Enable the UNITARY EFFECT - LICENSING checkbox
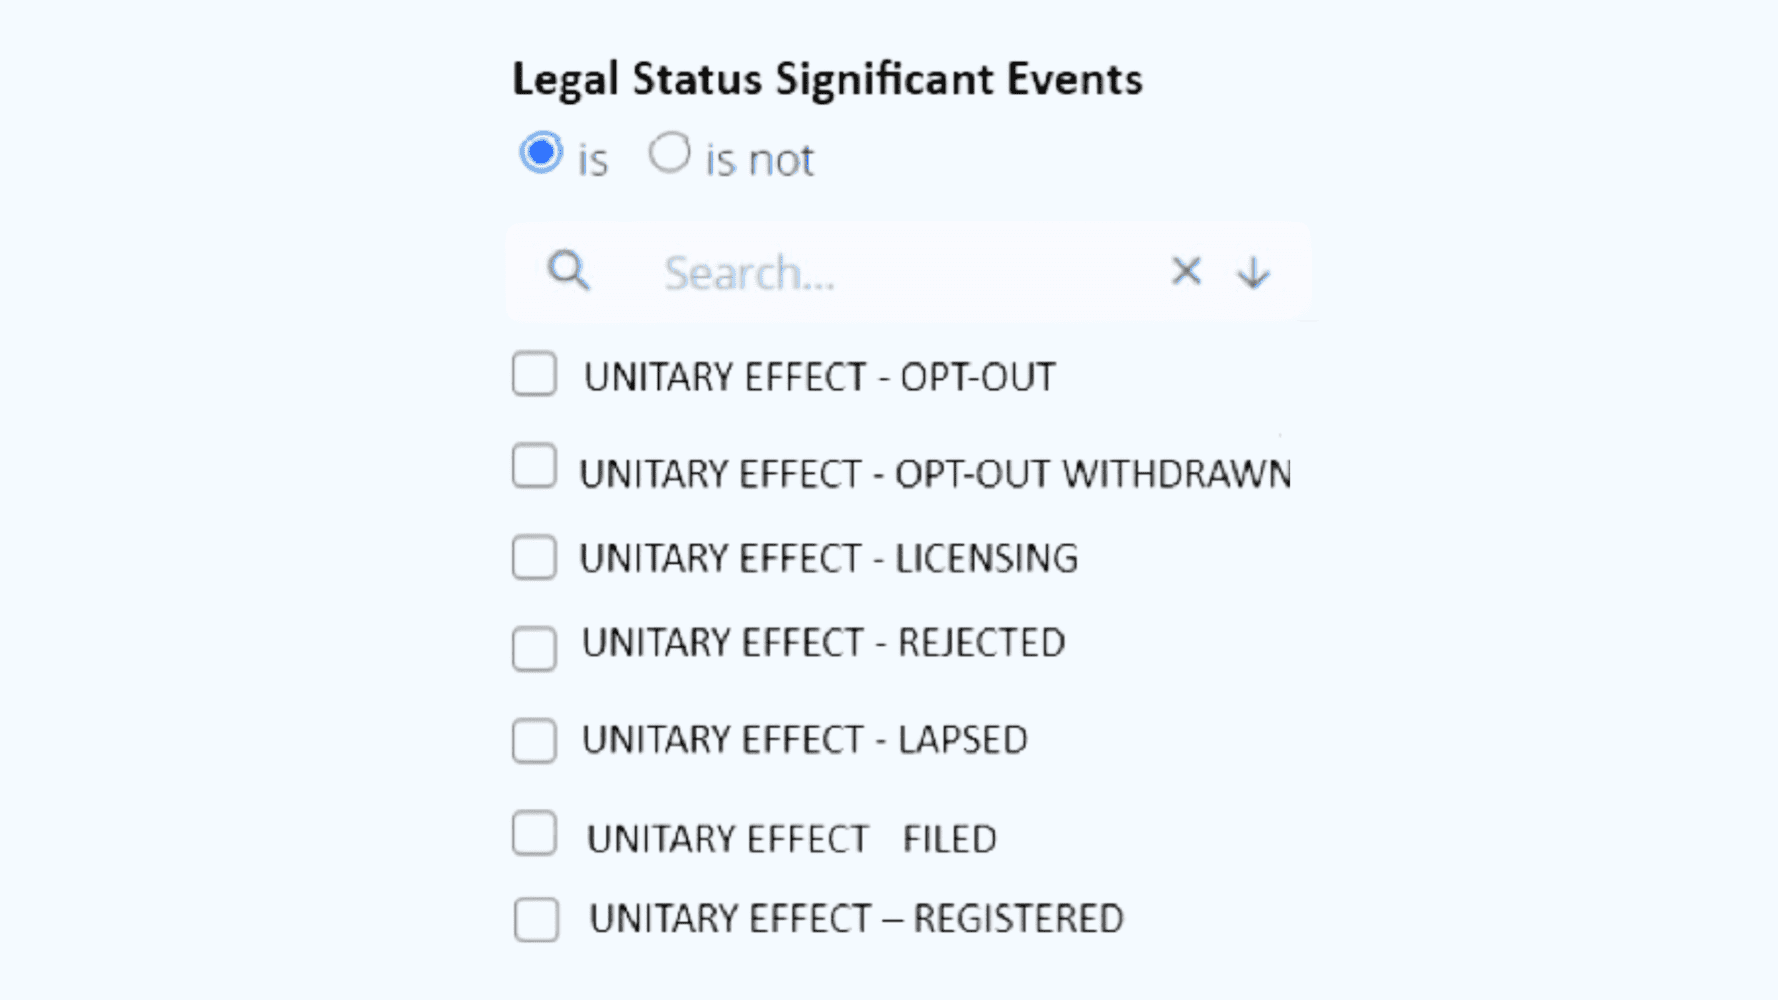1778x1000 pixels. (534, 557)
